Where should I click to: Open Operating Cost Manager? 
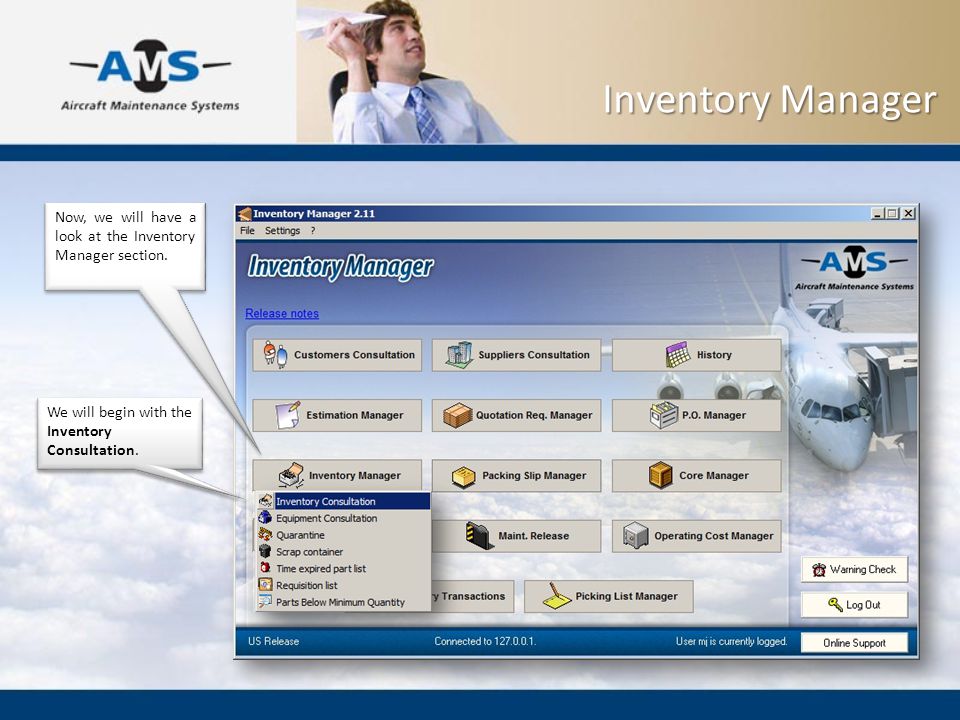click(x=696, y=536)
